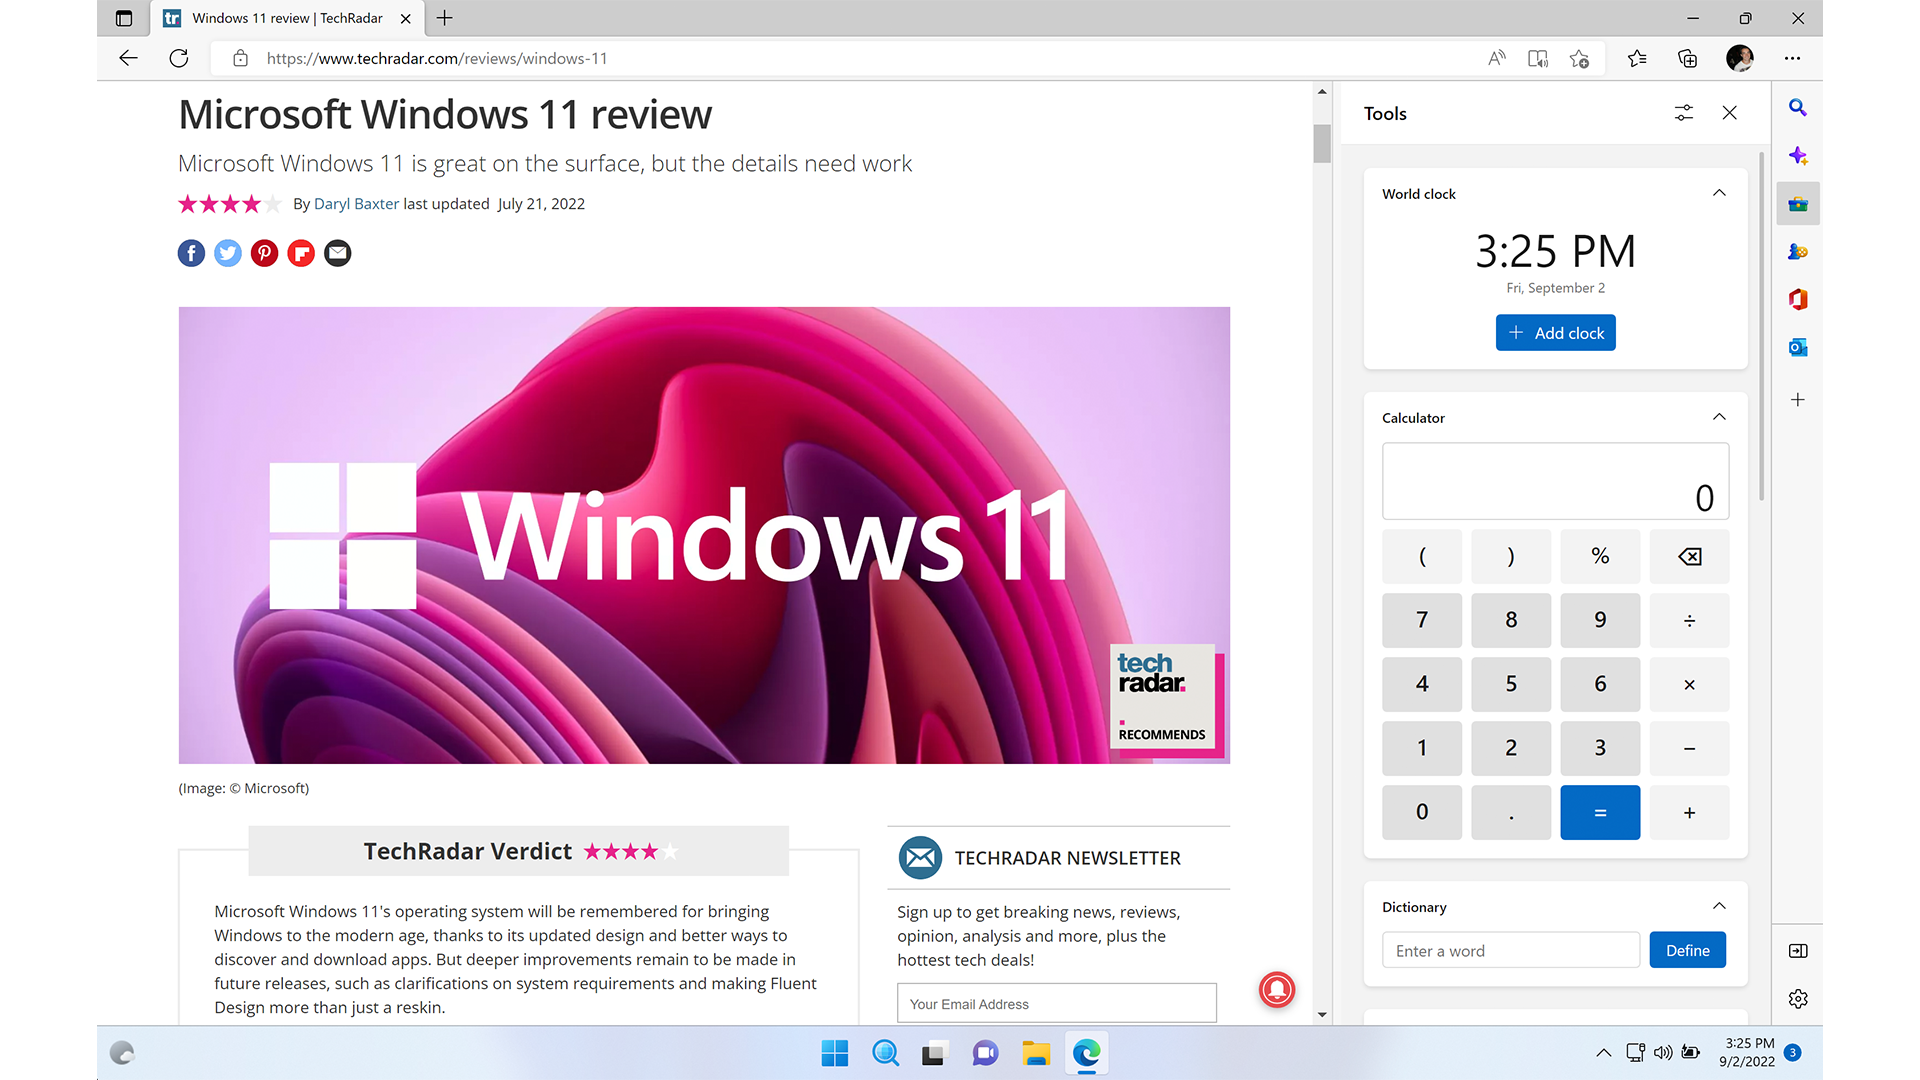
Task: Click the Edge browser Favorites icon
Action: click(1635, 58)
